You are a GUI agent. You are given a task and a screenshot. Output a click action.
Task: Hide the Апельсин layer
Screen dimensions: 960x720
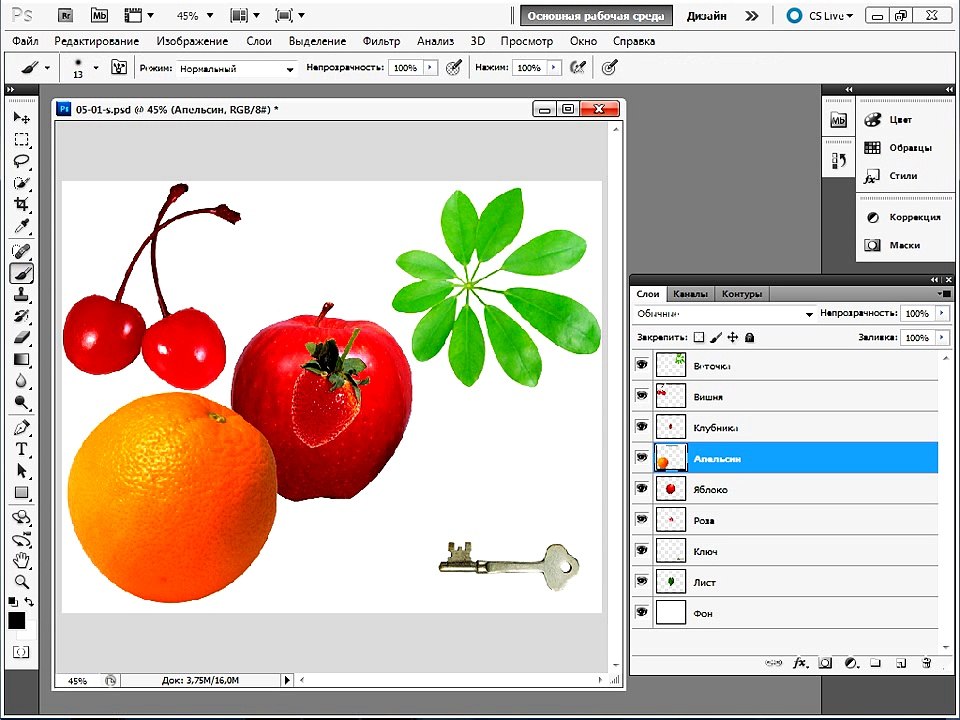pos(642,457)
